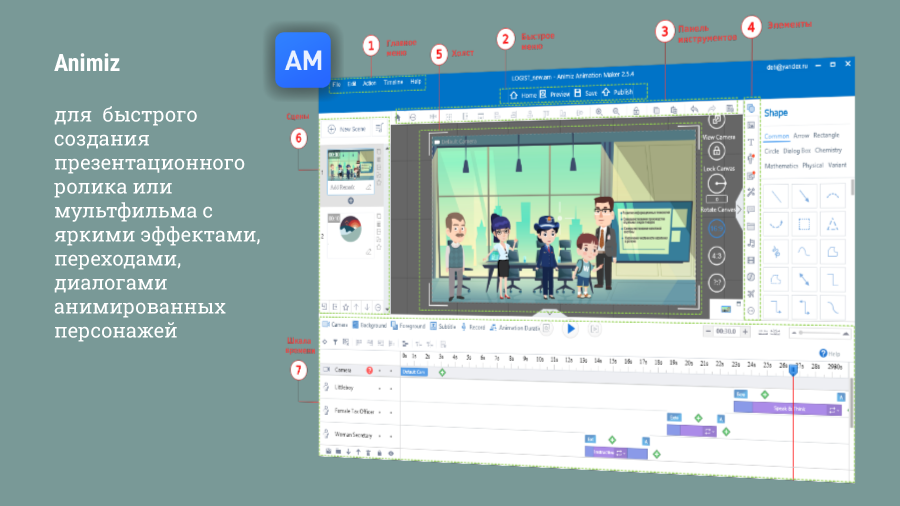Pick the straight line shape

pos(776,196)
